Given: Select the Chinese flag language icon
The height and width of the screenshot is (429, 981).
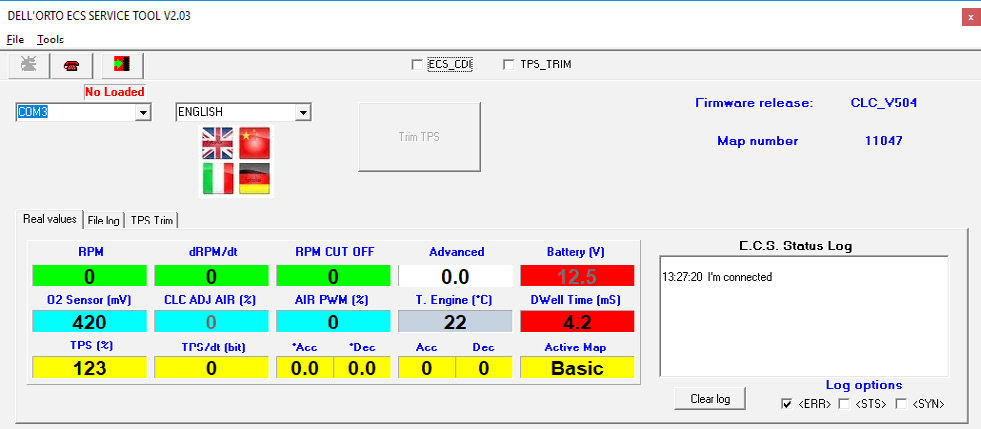Looking at the screenshot, I should point(254,143).
